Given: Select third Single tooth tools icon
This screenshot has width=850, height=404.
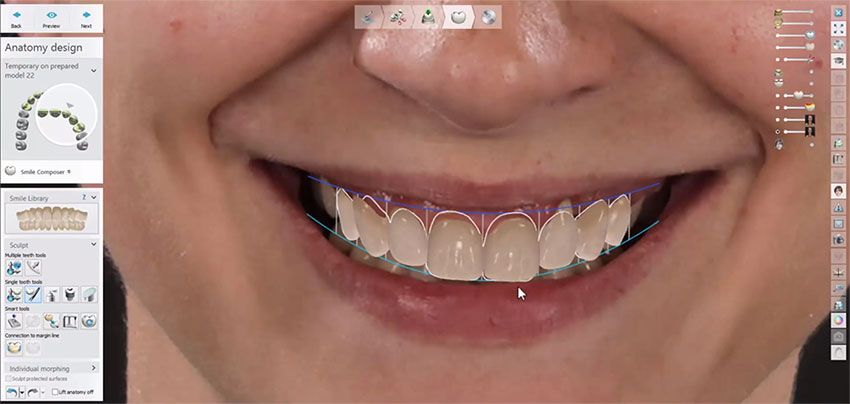Looking at the screenshot, I should pos(52,294).
